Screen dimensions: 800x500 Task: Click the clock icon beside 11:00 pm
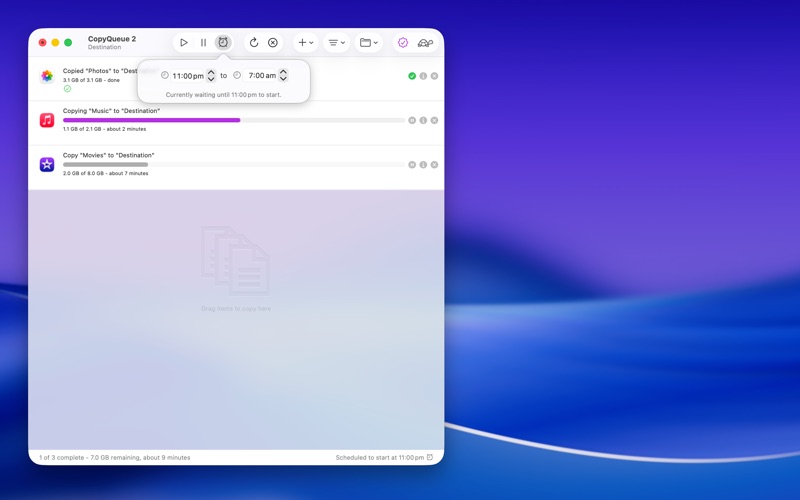pyautogui.click(x=165, y=75)
